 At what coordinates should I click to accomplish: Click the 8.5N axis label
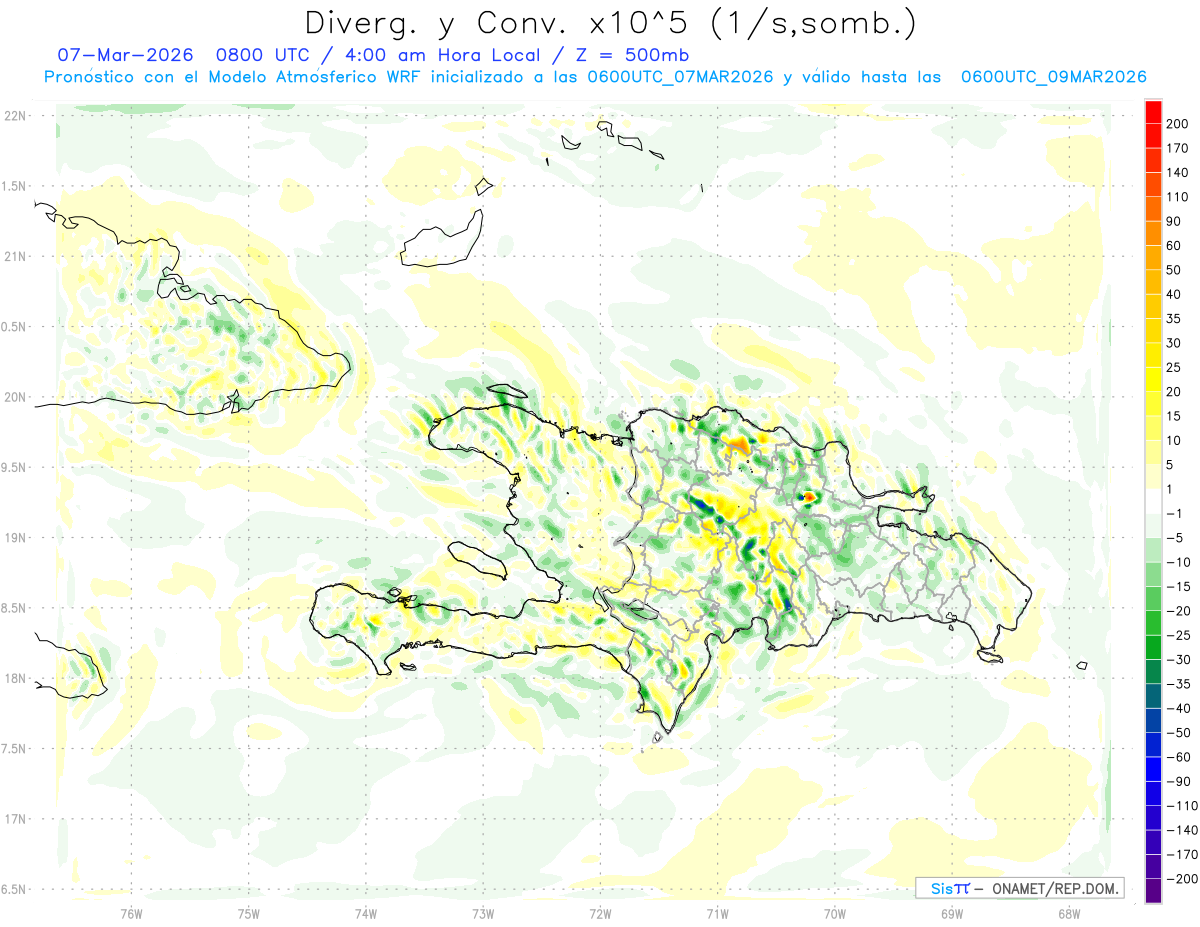[14, 608]
